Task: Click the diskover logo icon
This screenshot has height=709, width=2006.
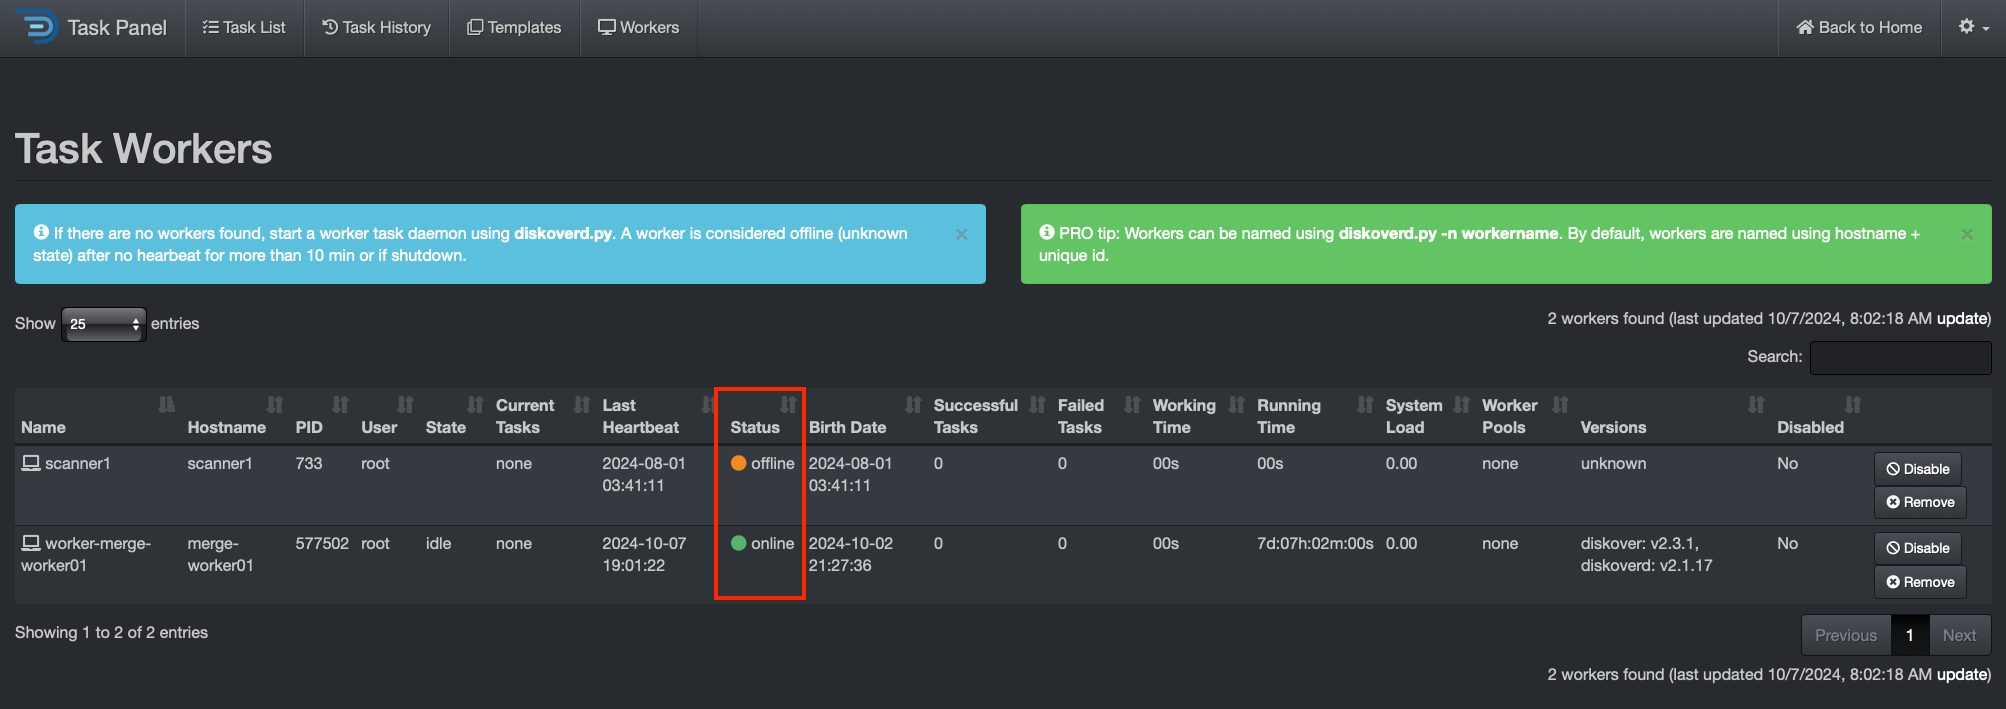Action: click(37, 27)
